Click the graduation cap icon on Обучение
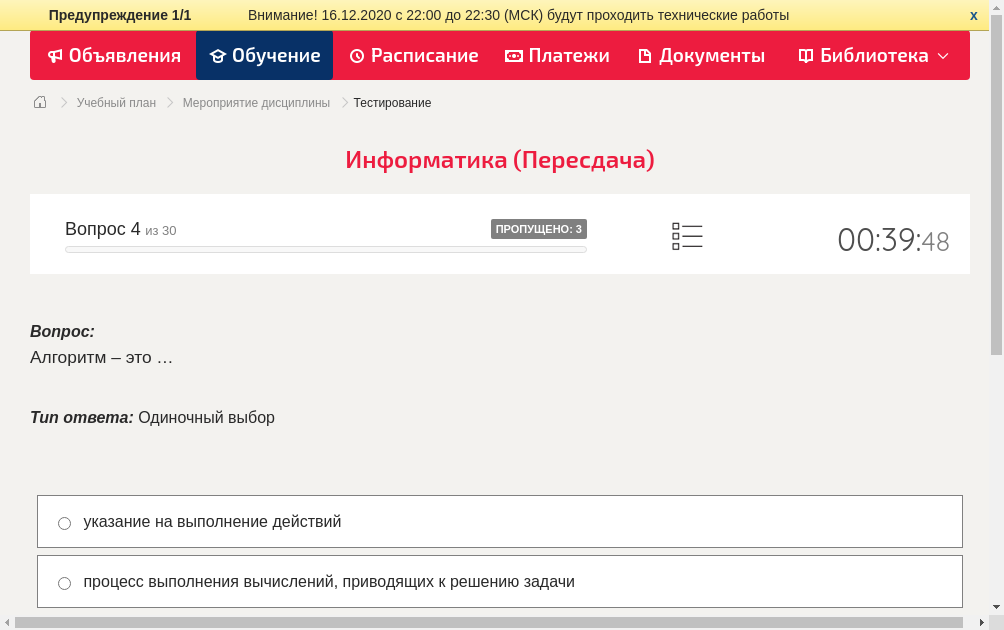Viewport: 1004px width, 630px height. click(x=217, y=56)
